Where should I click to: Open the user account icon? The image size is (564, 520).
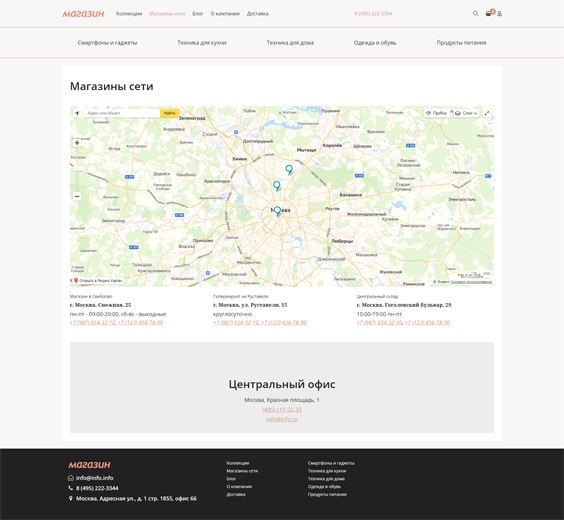(499, 14)
